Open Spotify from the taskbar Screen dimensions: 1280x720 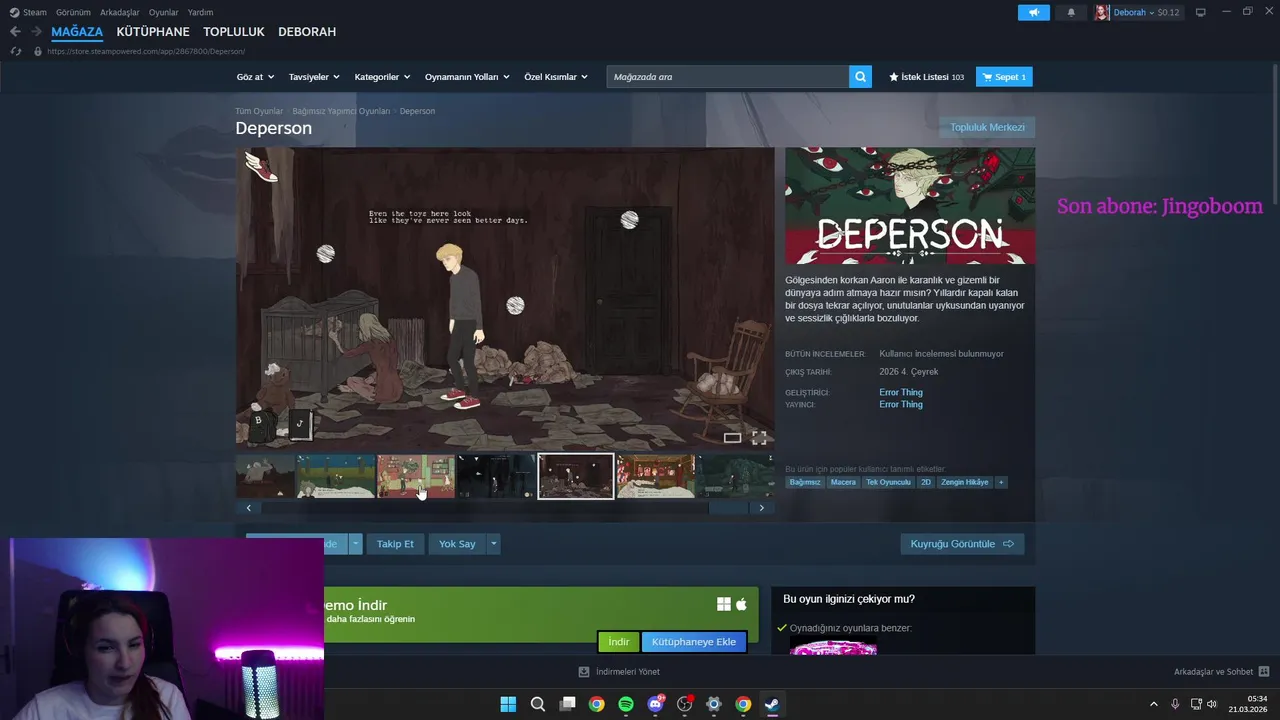coord(626,704)
